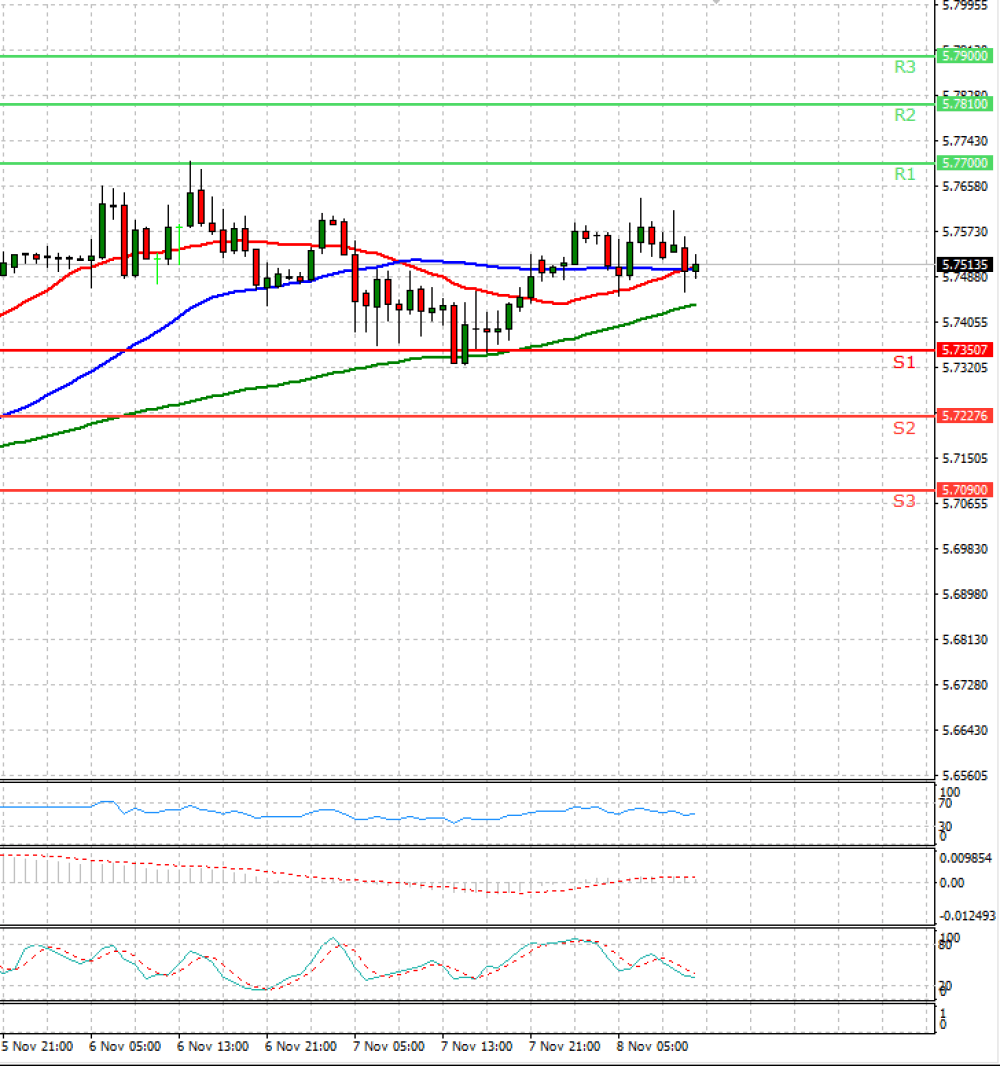Click the S1 support label
Viewport: 1000px width, 1066px height.
(x=903, y=362)
